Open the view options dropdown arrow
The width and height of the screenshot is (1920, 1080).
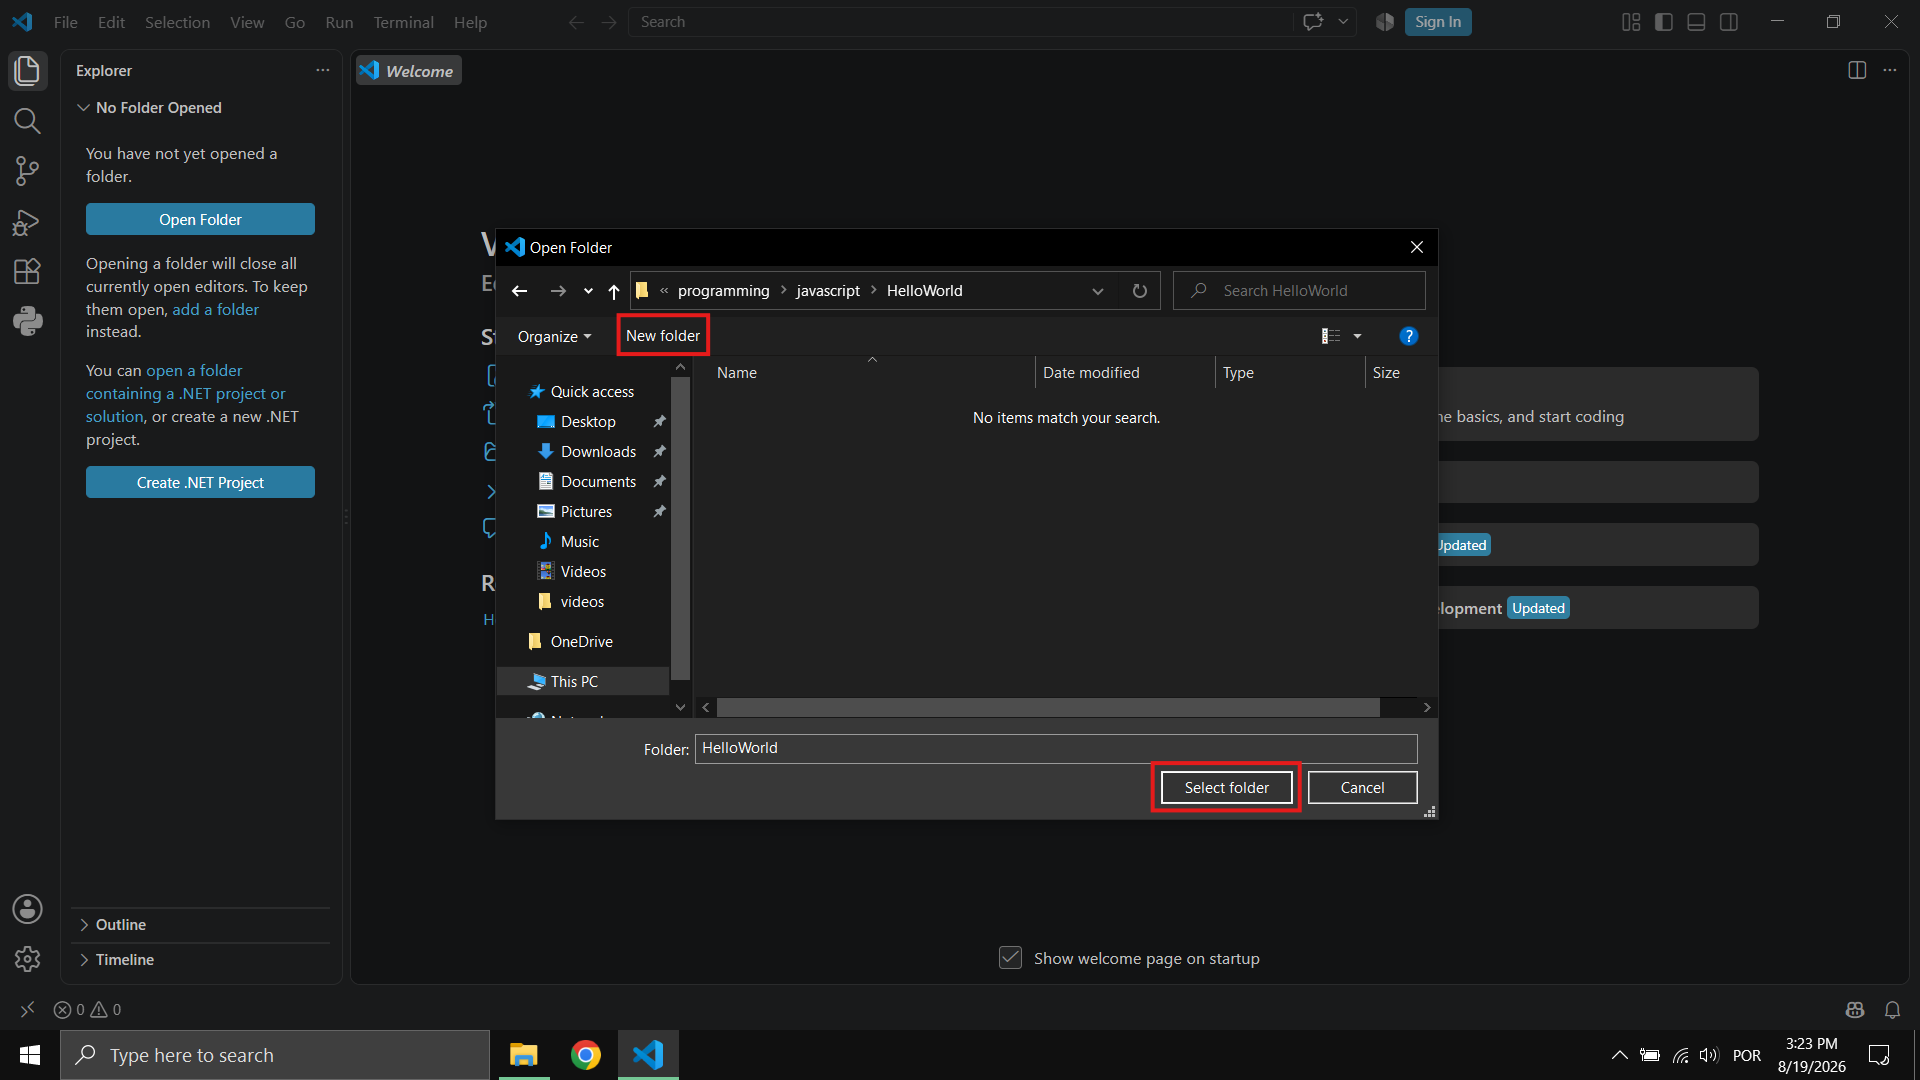click(x=1357, y=336)
